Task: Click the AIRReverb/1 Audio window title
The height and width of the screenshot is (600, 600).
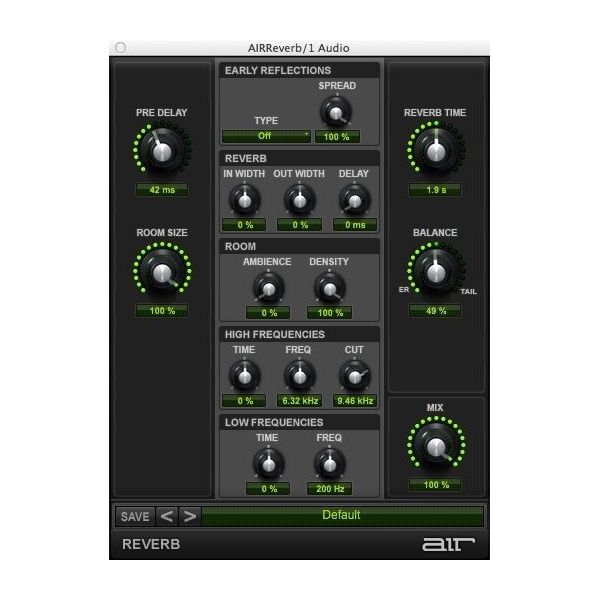Action: coord(298,48)
